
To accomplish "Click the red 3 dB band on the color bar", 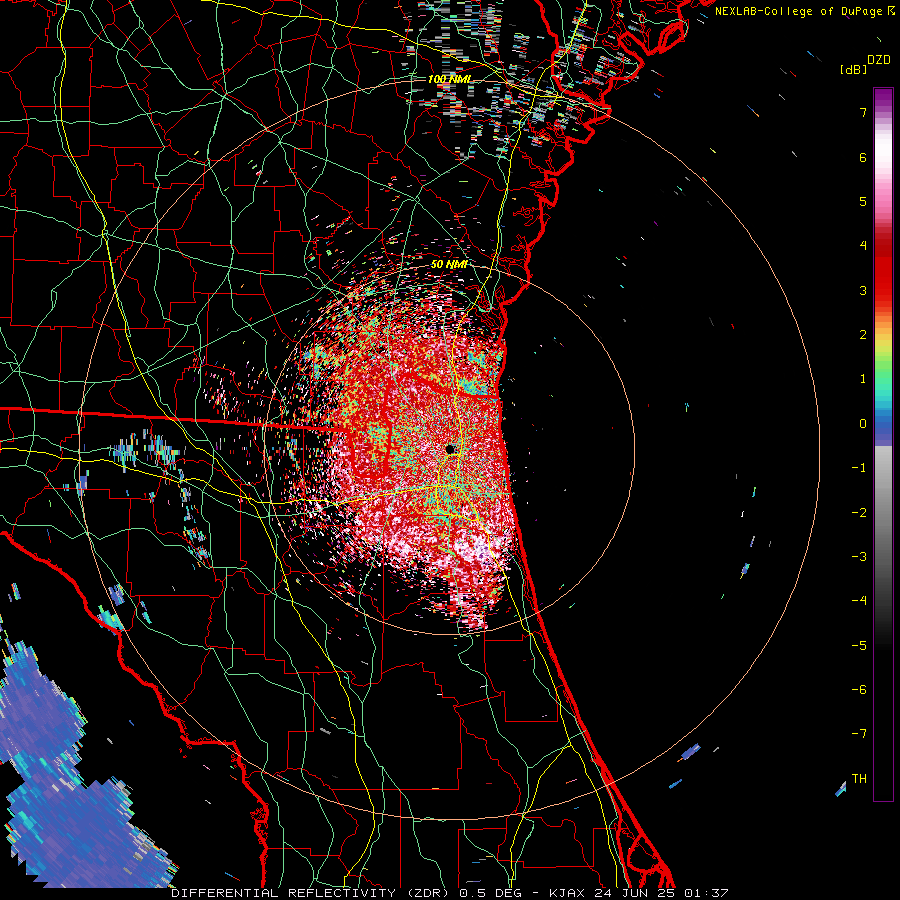I will 883,290.
